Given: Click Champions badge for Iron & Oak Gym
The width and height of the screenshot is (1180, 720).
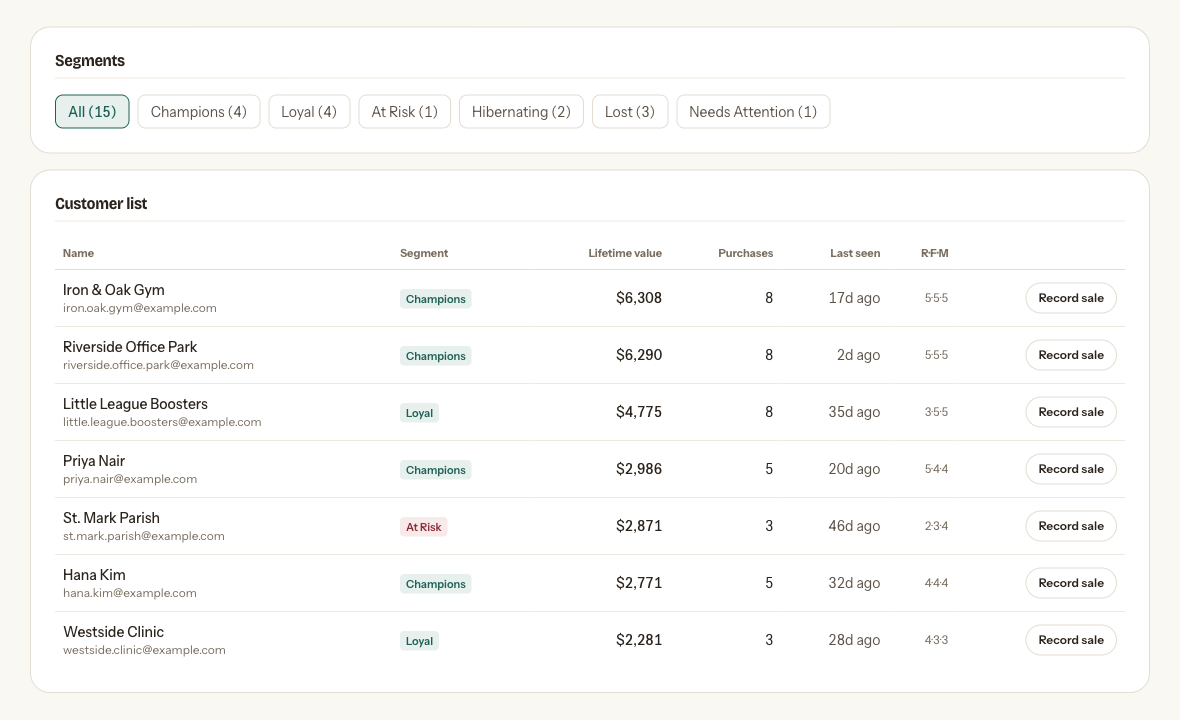Looking at the screenshot, I should tap(436, 299).
